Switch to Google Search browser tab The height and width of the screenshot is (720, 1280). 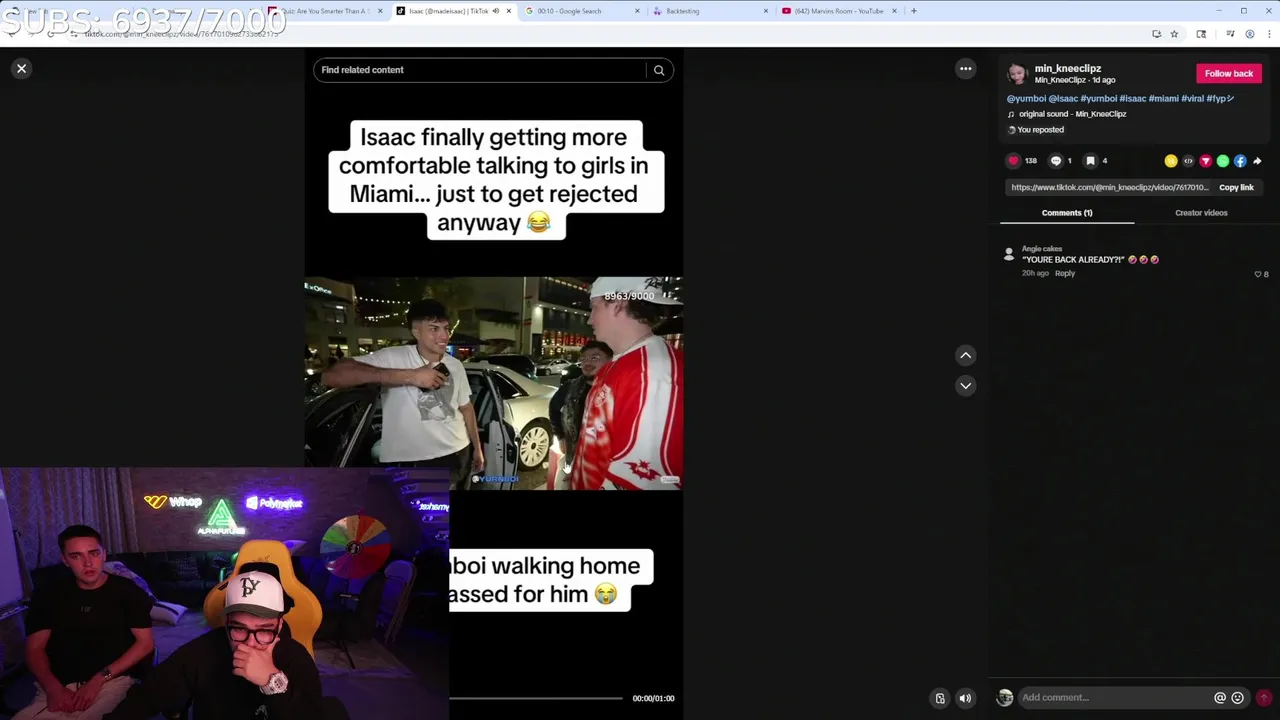pos(583,11)
